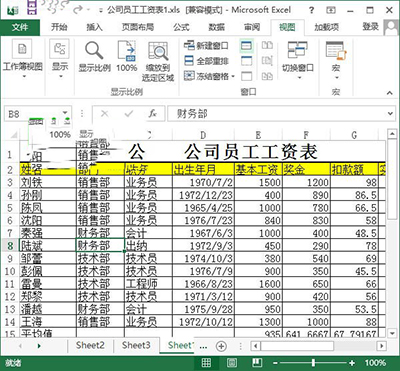
Task: Click the Enter checkmark formula bar icon
Action: coord(128,114)
